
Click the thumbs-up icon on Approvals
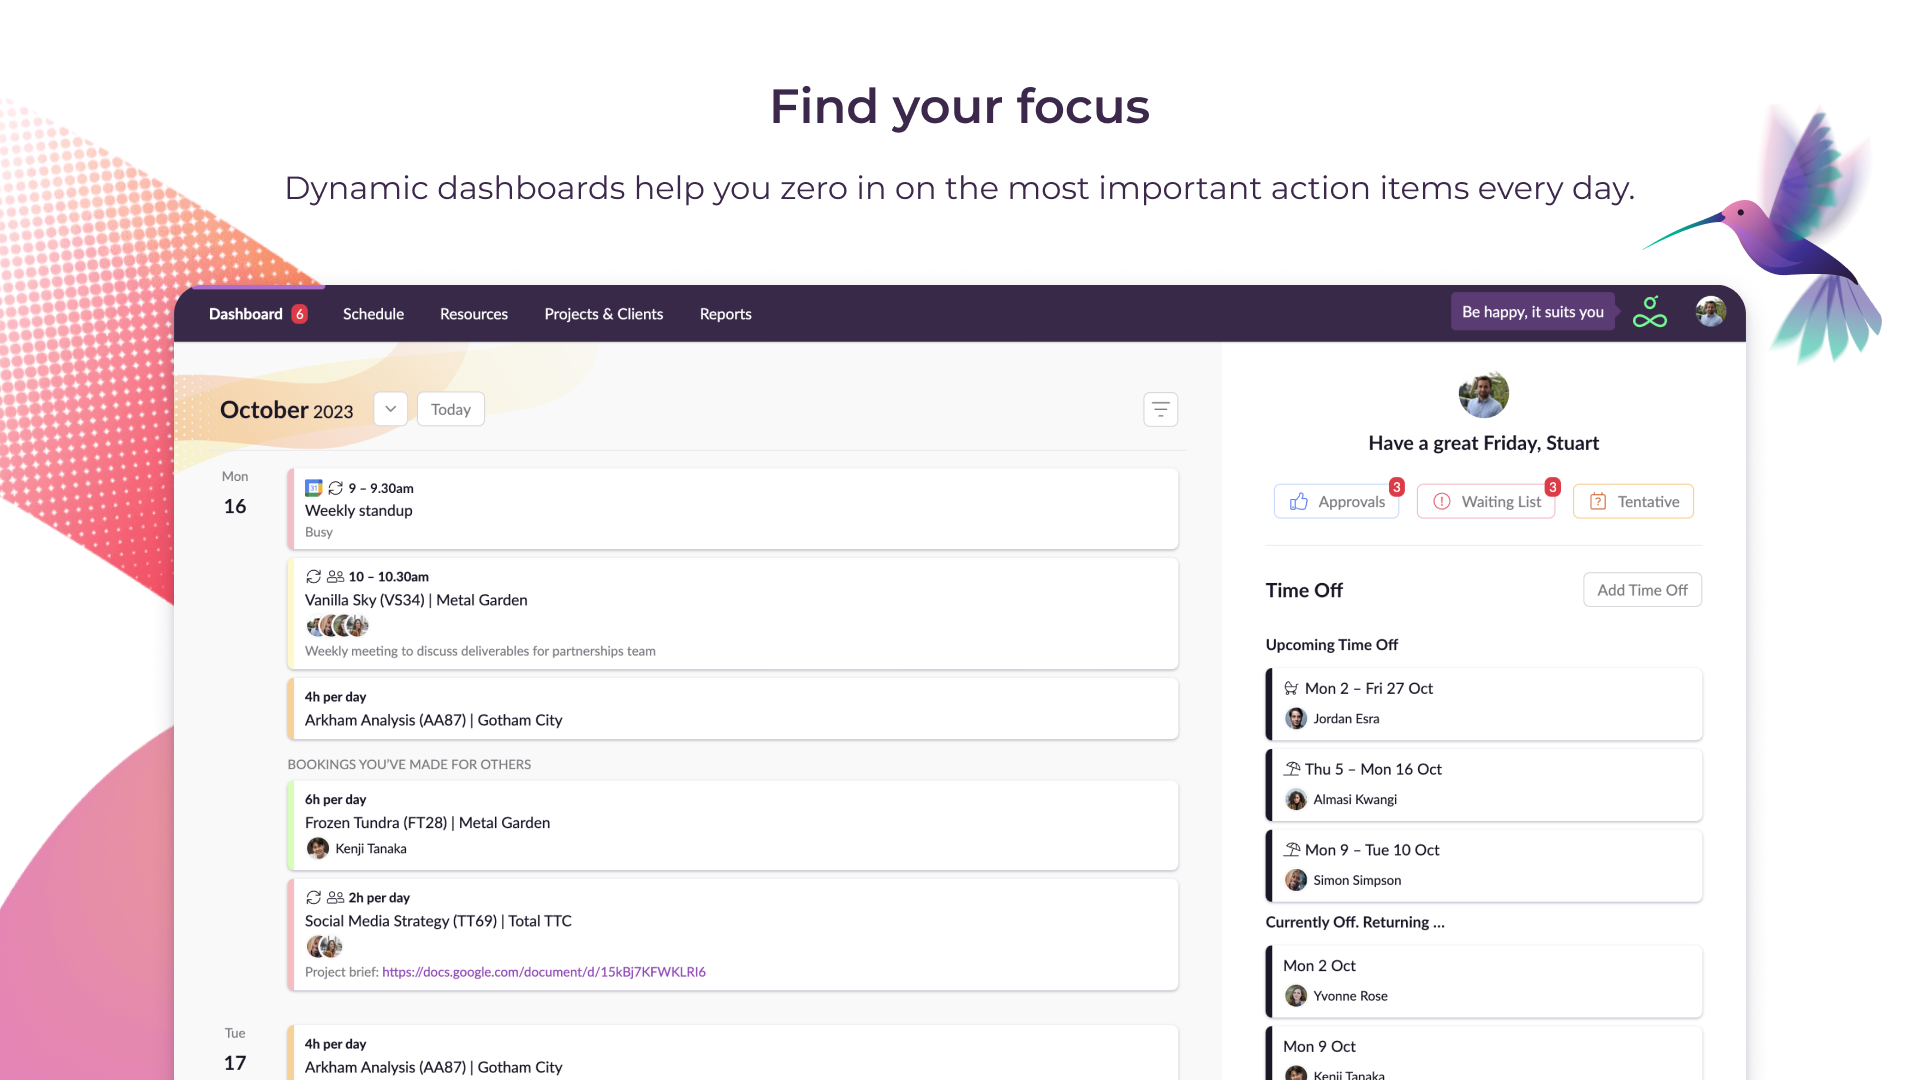pos(1298,502)
